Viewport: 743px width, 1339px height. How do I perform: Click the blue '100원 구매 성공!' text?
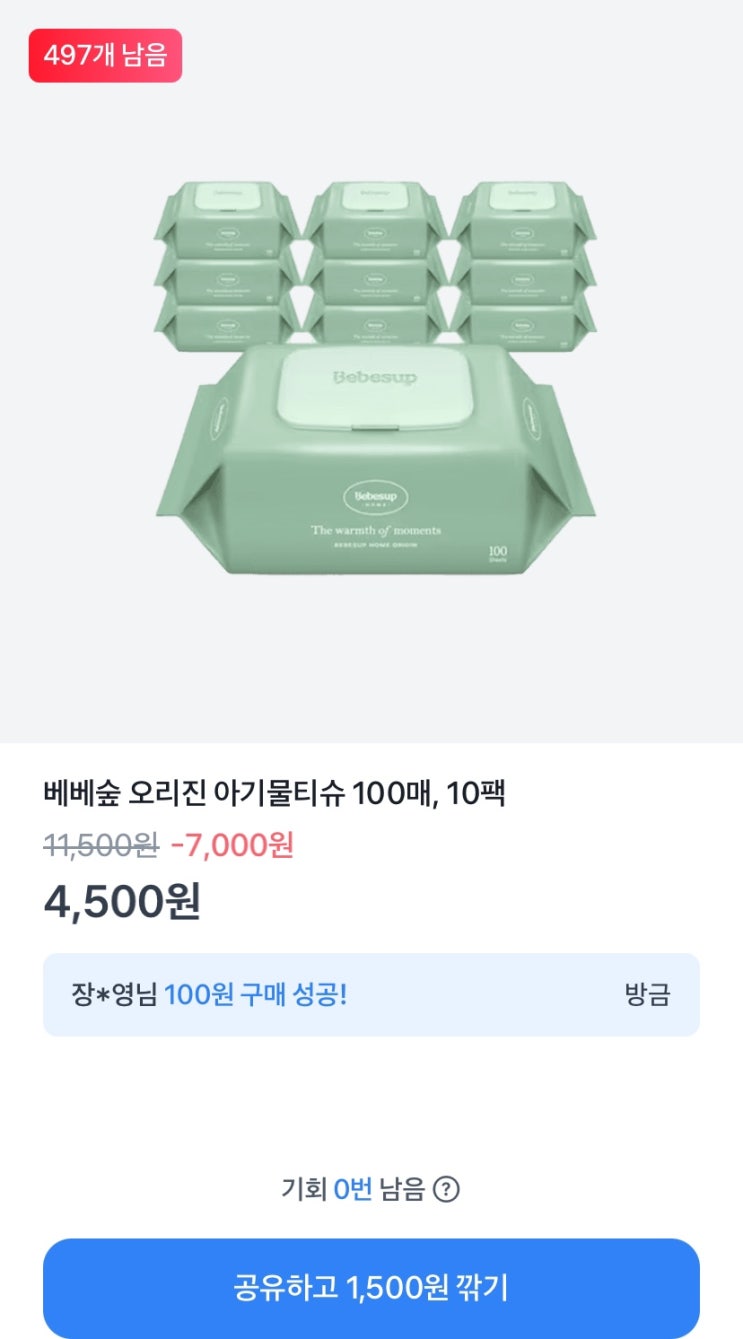coord(255,995)
